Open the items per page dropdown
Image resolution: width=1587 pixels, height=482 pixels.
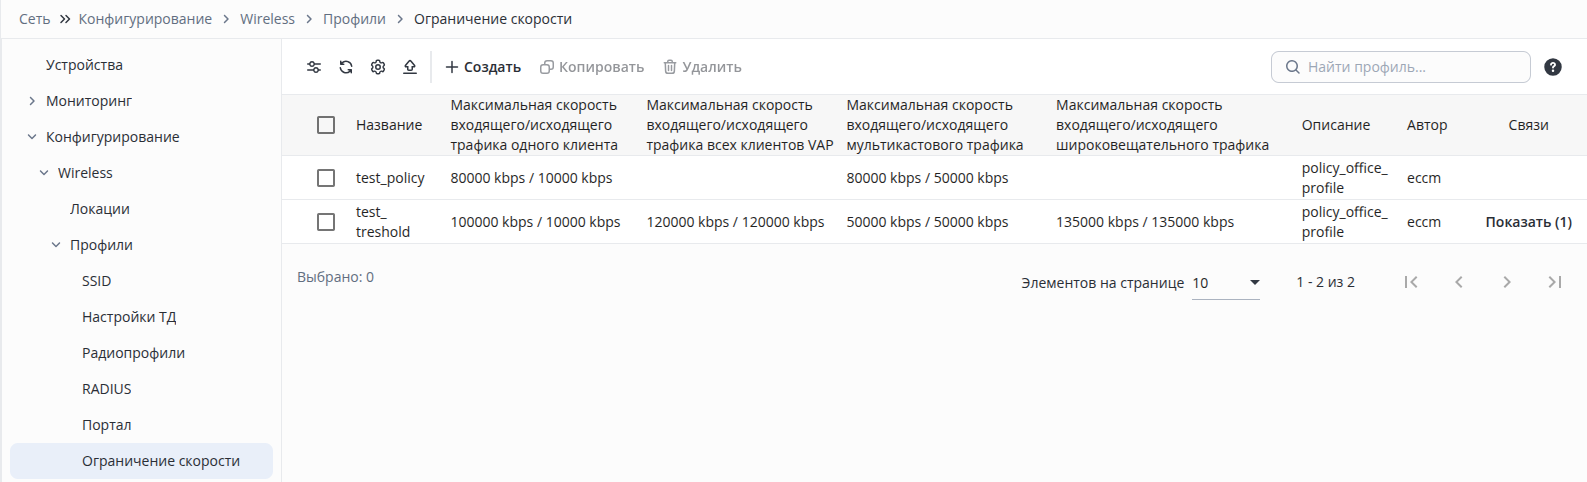[x=1226, y=283]
